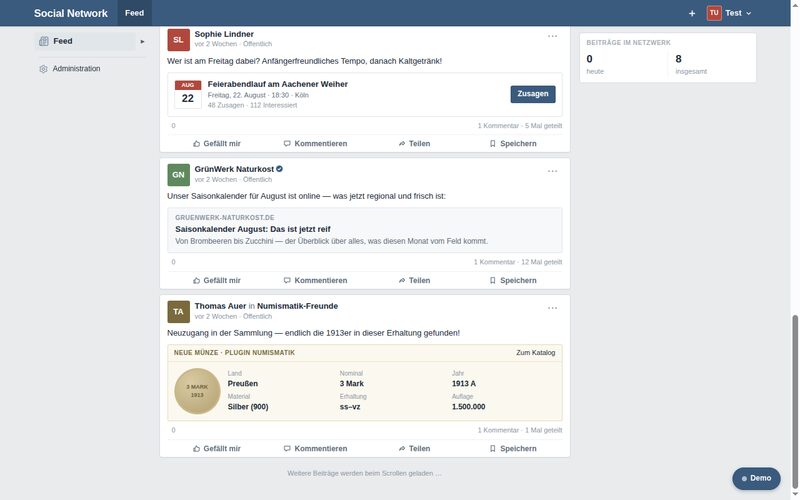Click the insgesamt posts count 8

[678, 59]
